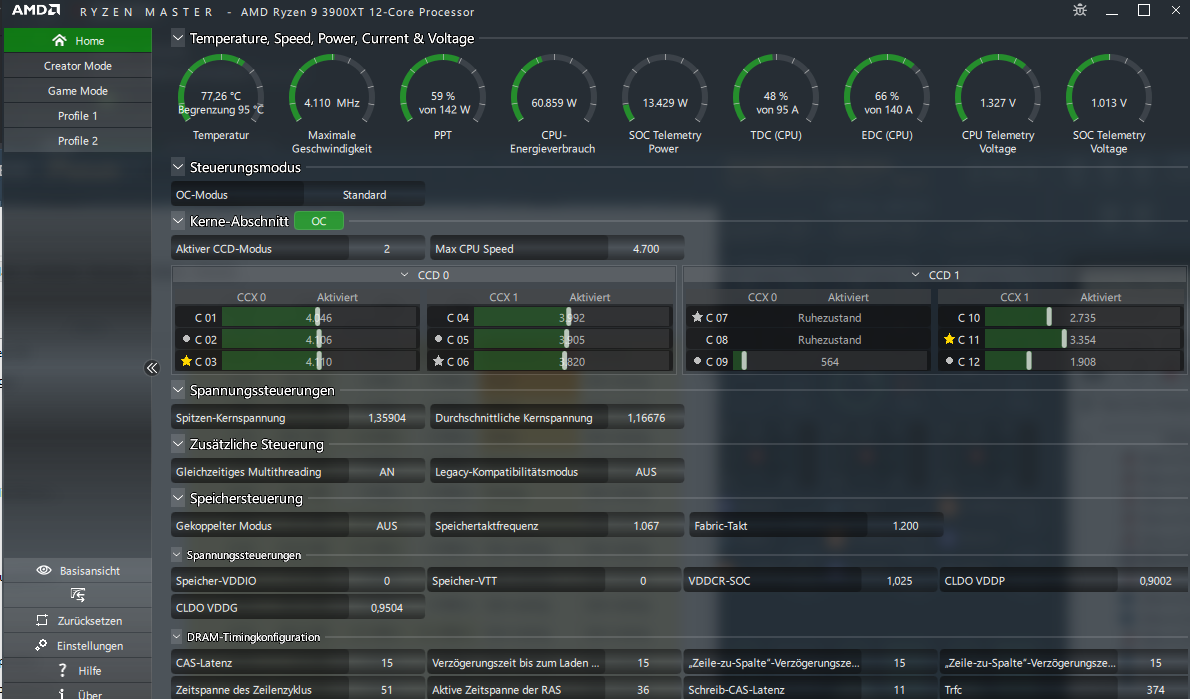Collapse the Kerne-Abschnitt section
Image resolution: width=1190 pixels, height=699 pixels.
click(x=178, y=221)
